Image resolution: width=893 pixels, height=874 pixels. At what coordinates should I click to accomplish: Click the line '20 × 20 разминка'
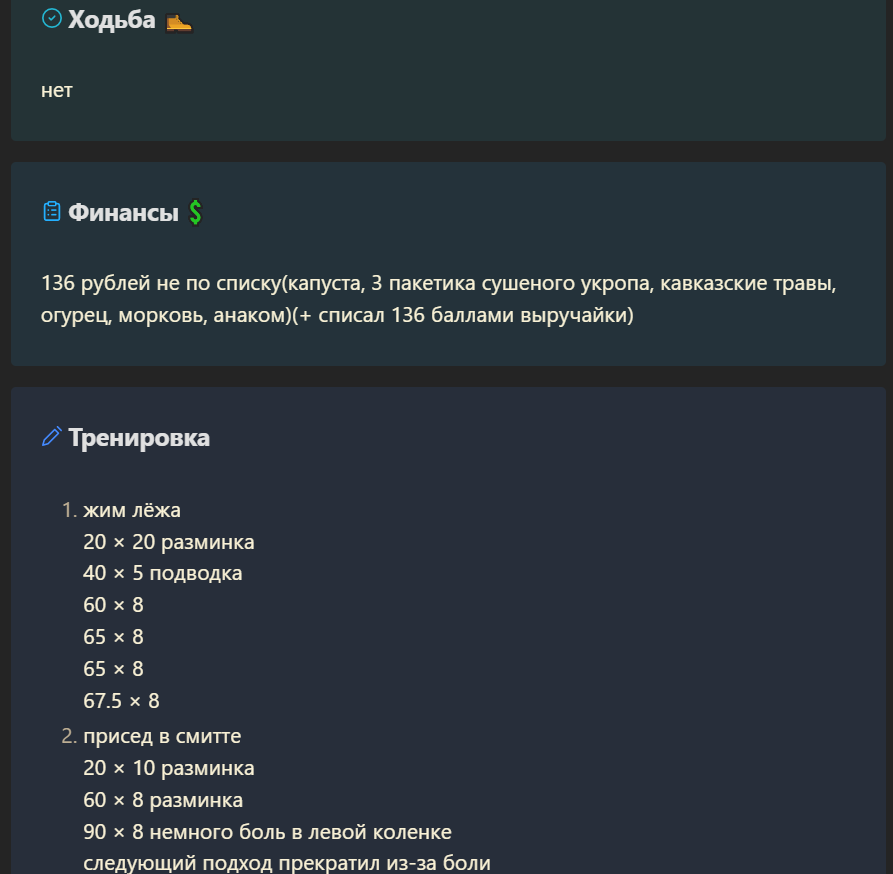[169, 542]
